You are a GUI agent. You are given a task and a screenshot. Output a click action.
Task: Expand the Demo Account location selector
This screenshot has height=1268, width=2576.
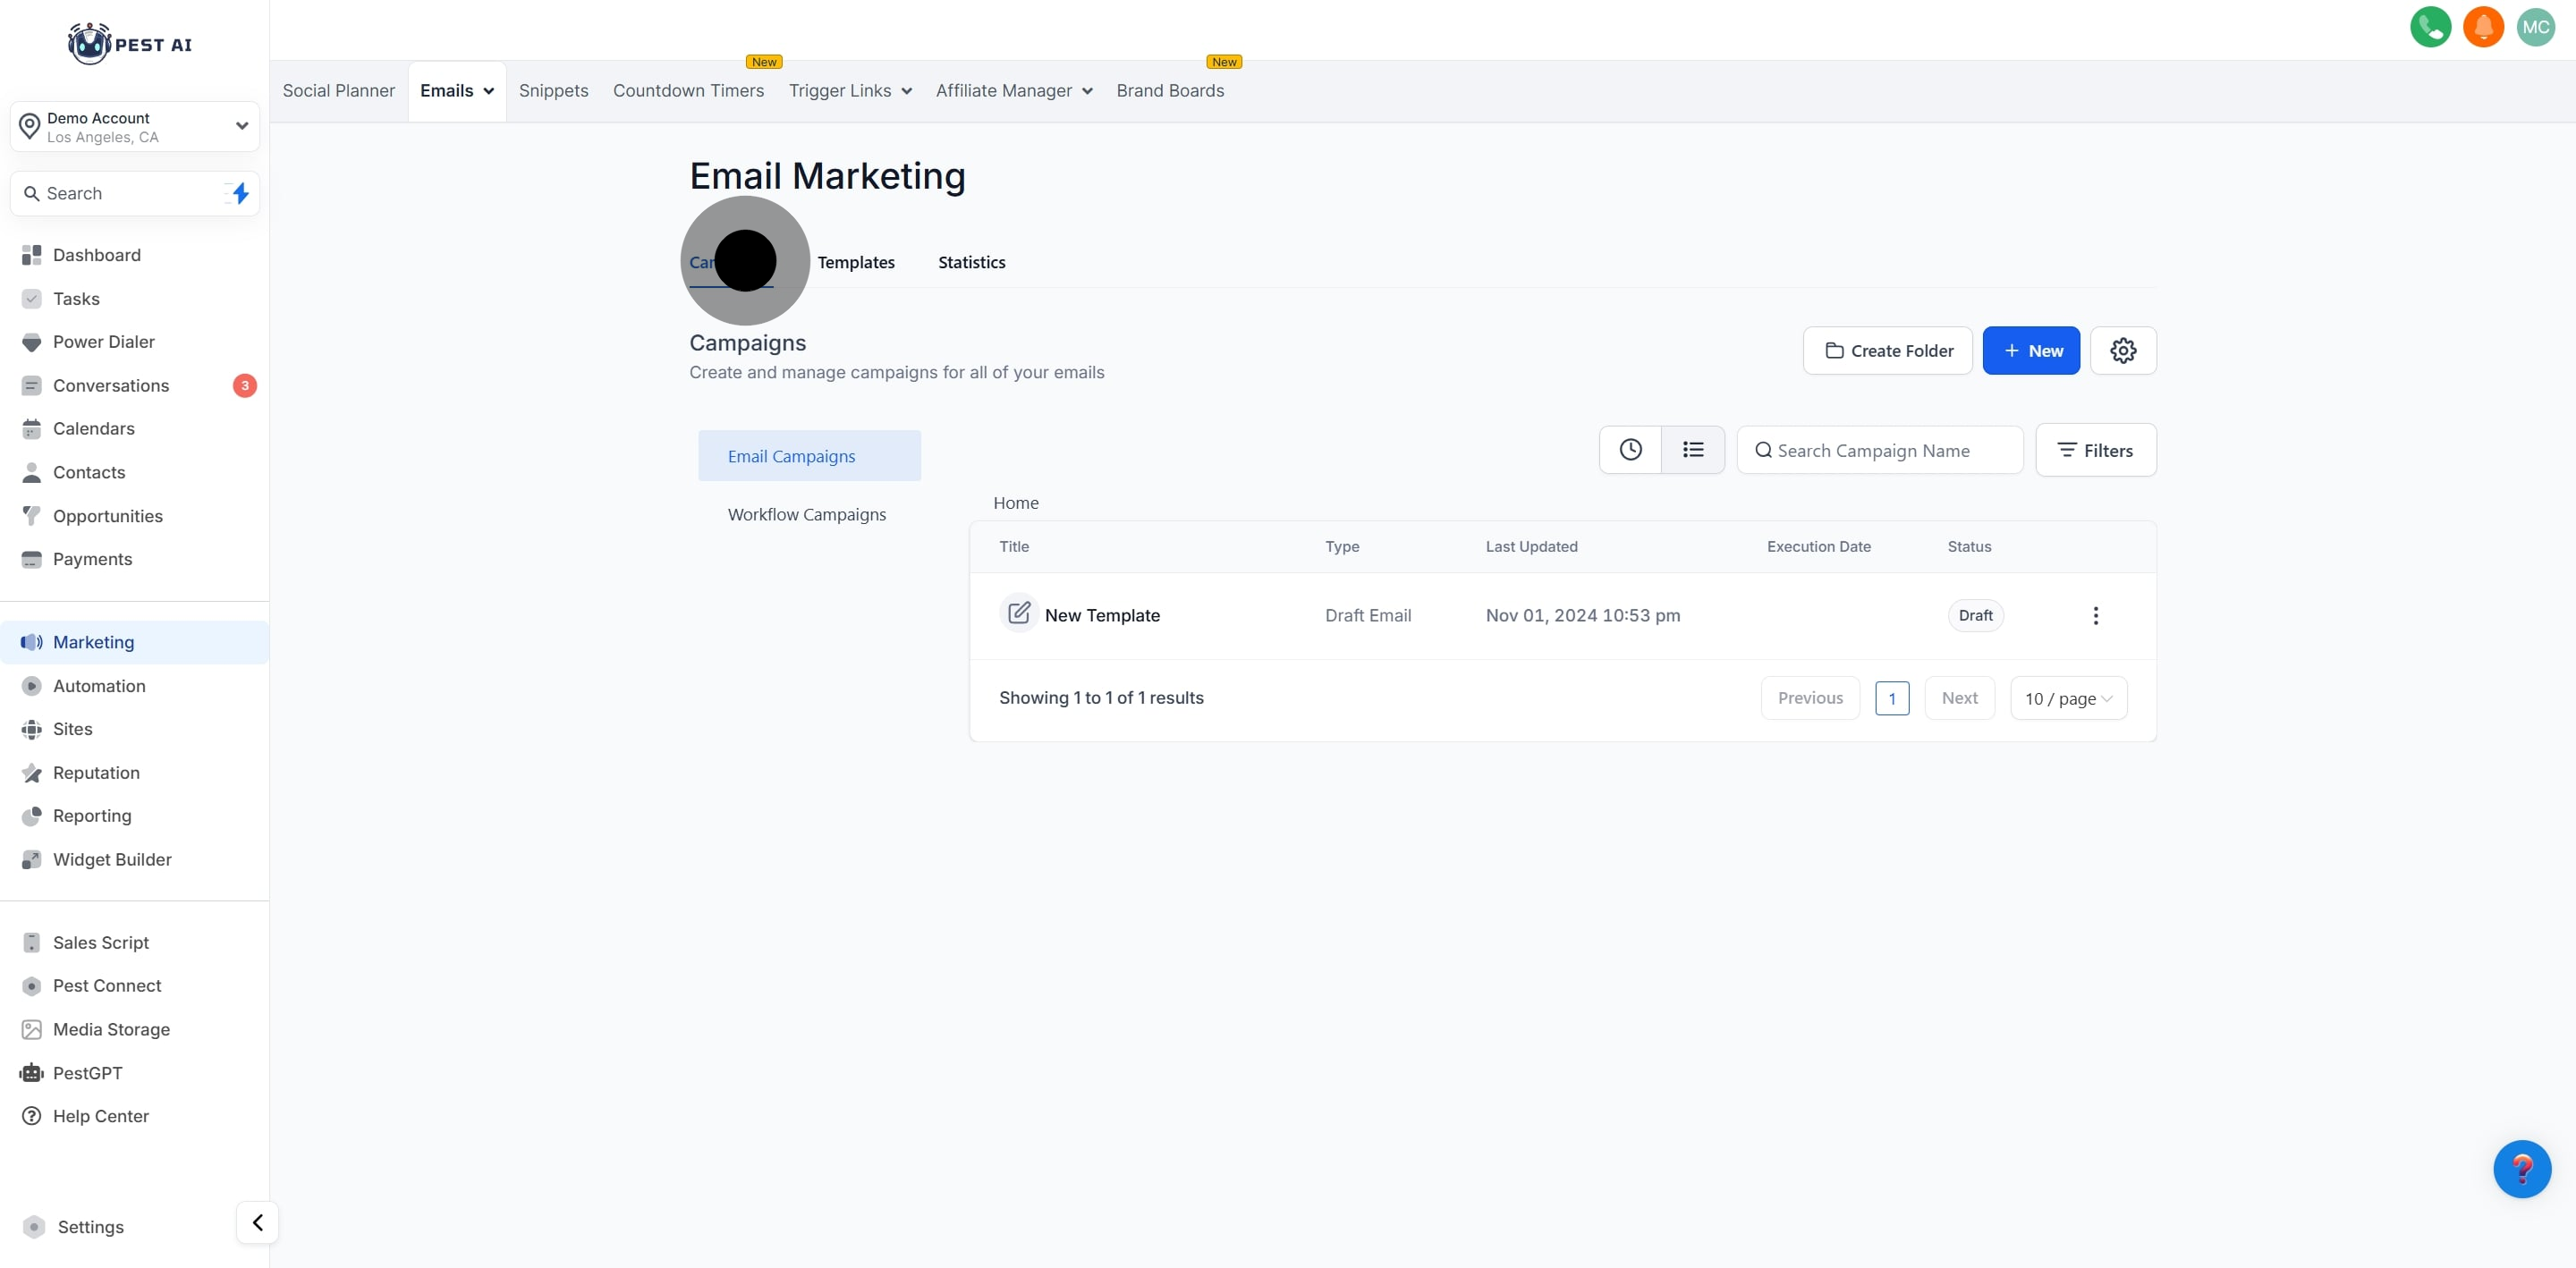pos(135,127)
